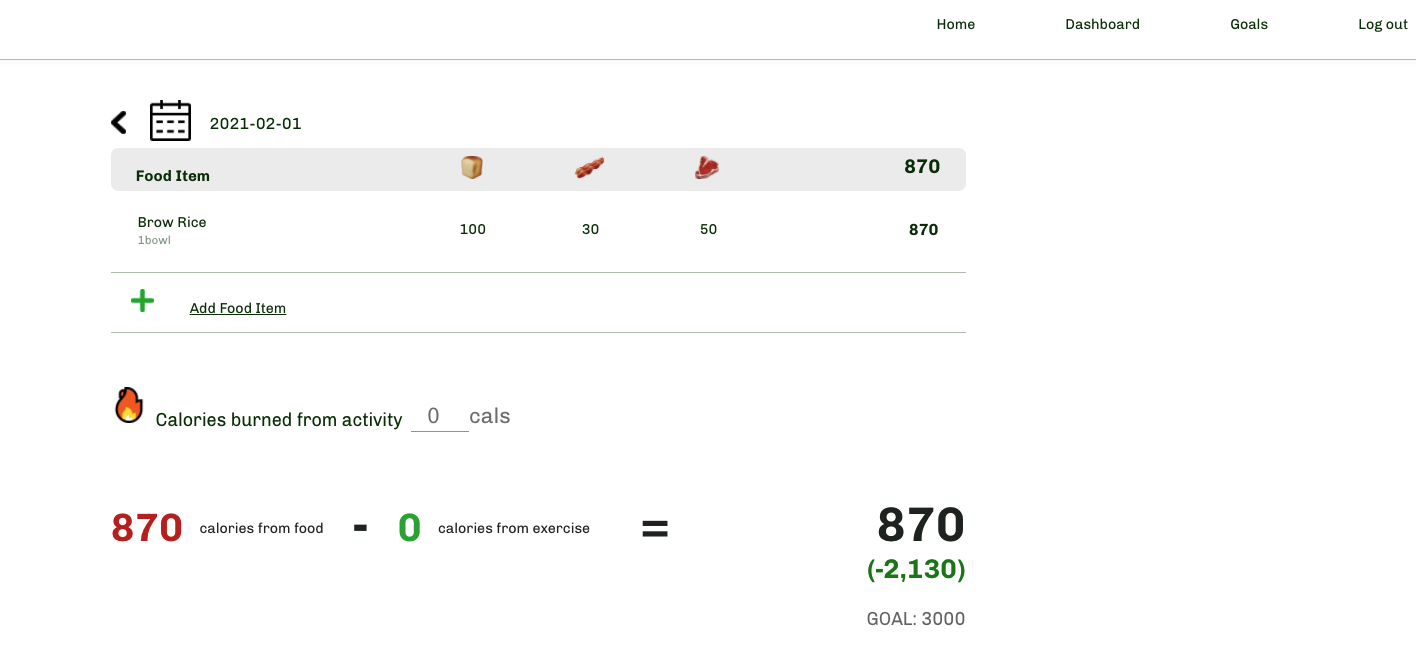1416x647 pixels.
Task: Click the GOAL: 3000 text
Action: (x=915, y=618)
